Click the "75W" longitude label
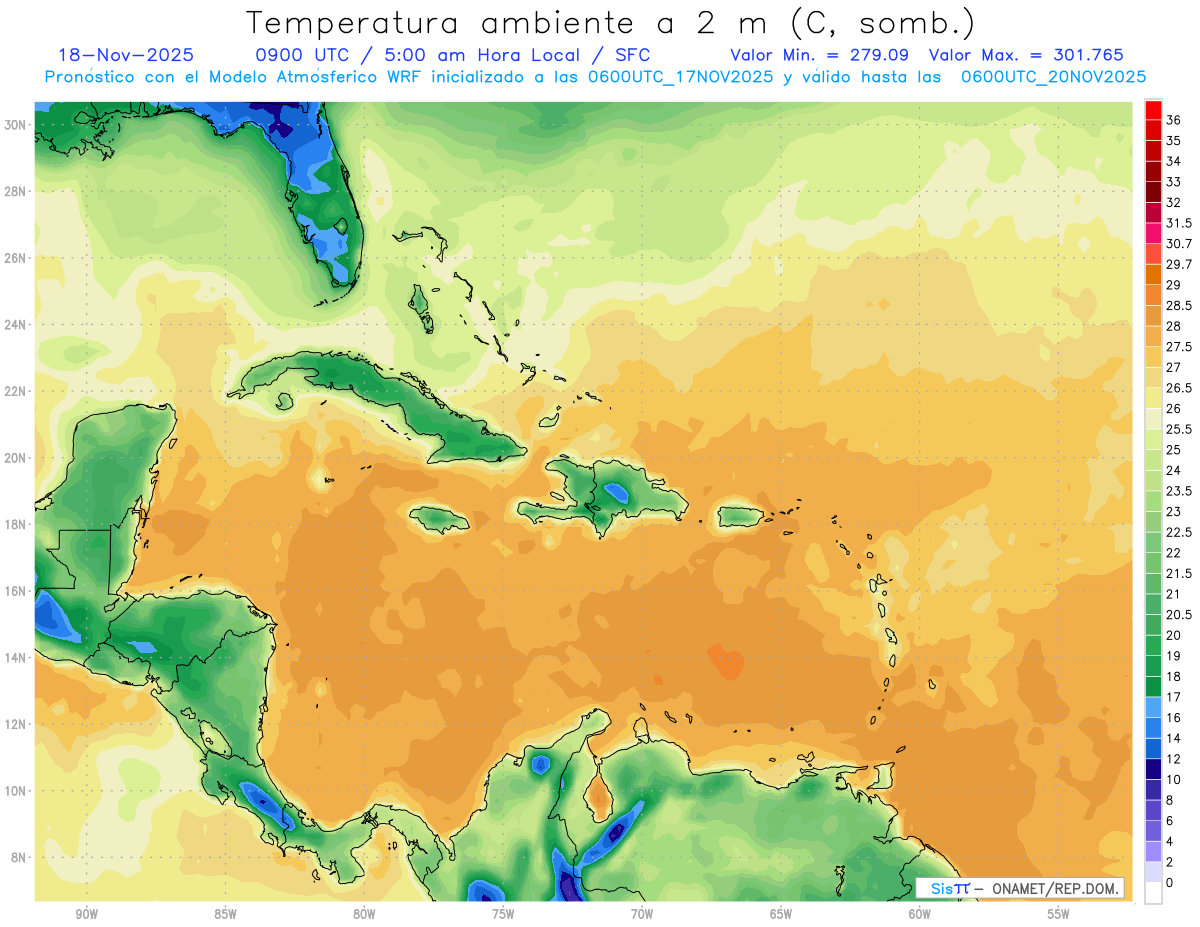 point(503,914)
